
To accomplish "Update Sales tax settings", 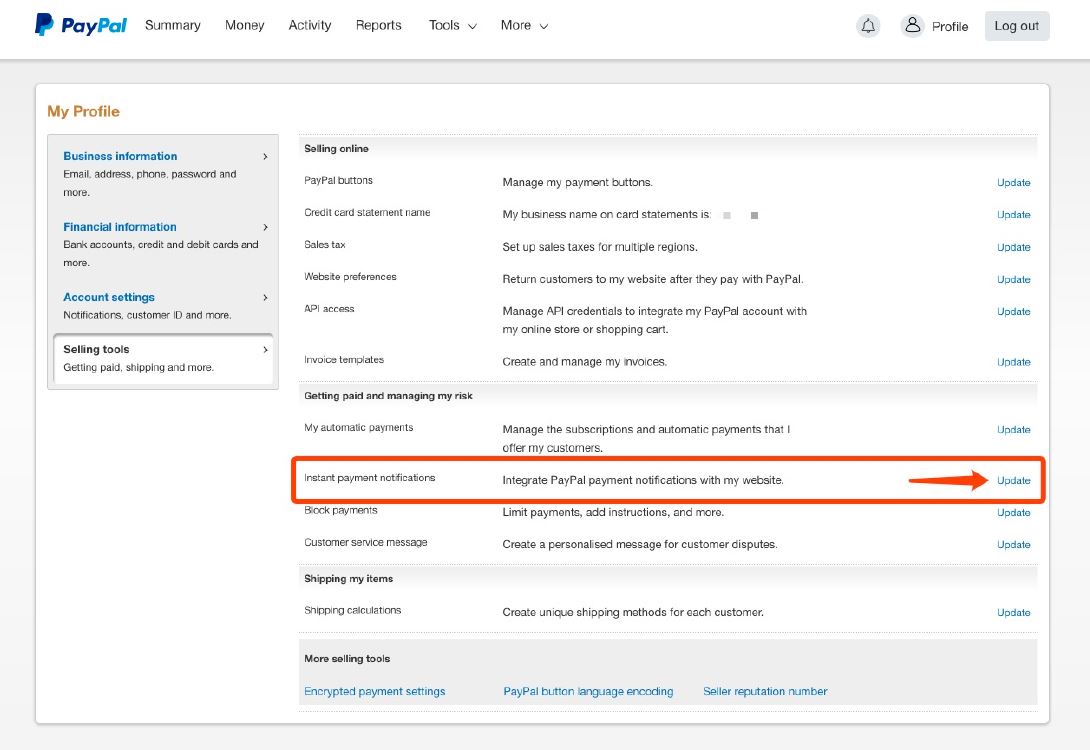I will coord(1014,247).
